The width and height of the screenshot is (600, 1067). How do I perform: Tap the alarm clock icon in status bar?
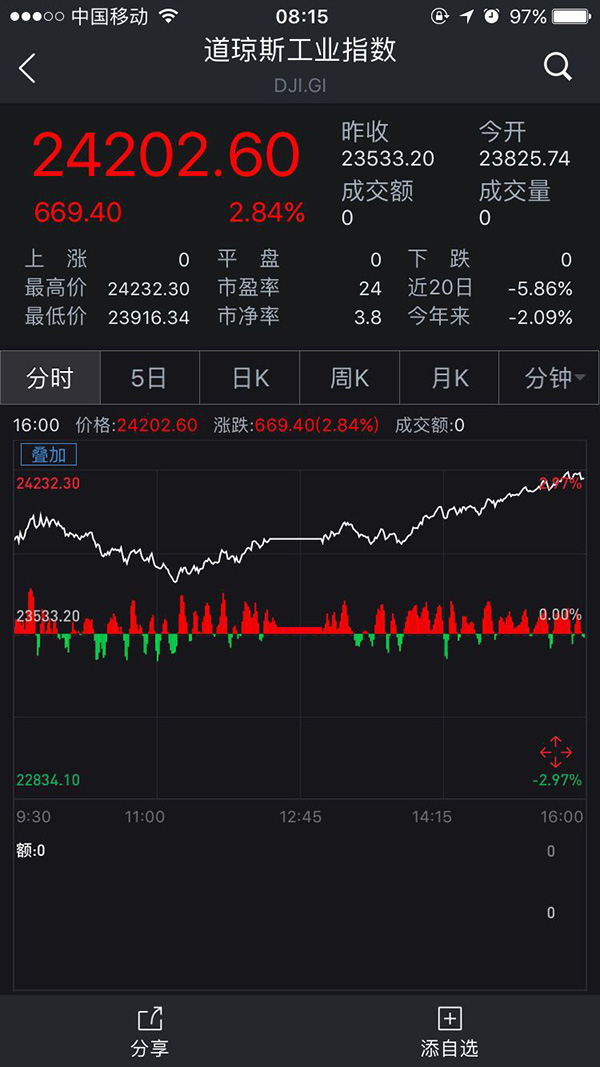tap(492, 16)
